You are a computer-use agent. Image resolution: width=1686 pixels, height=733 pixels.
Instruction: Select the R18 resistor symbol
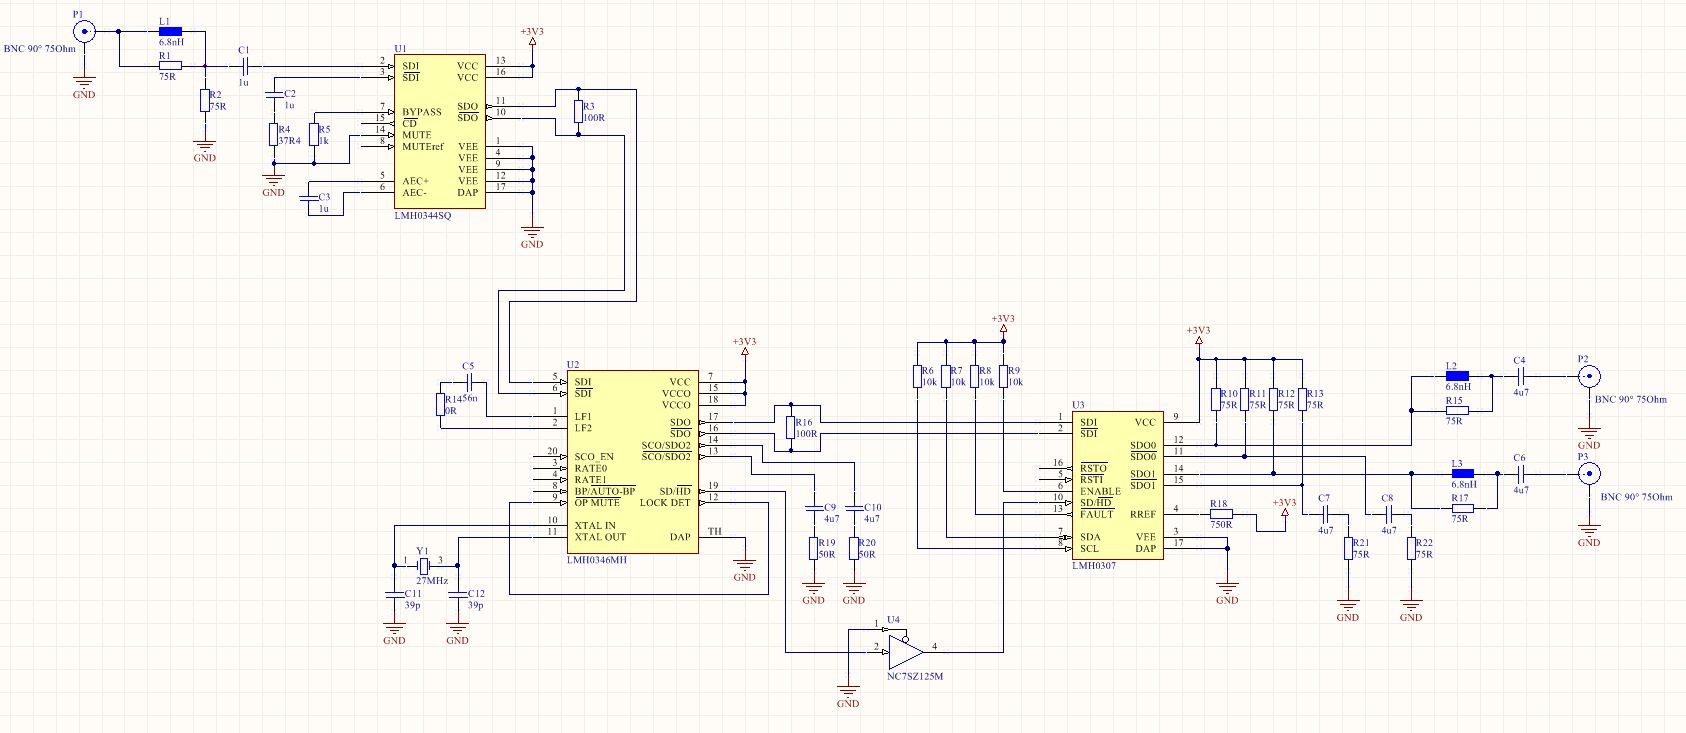(1219, 514)
